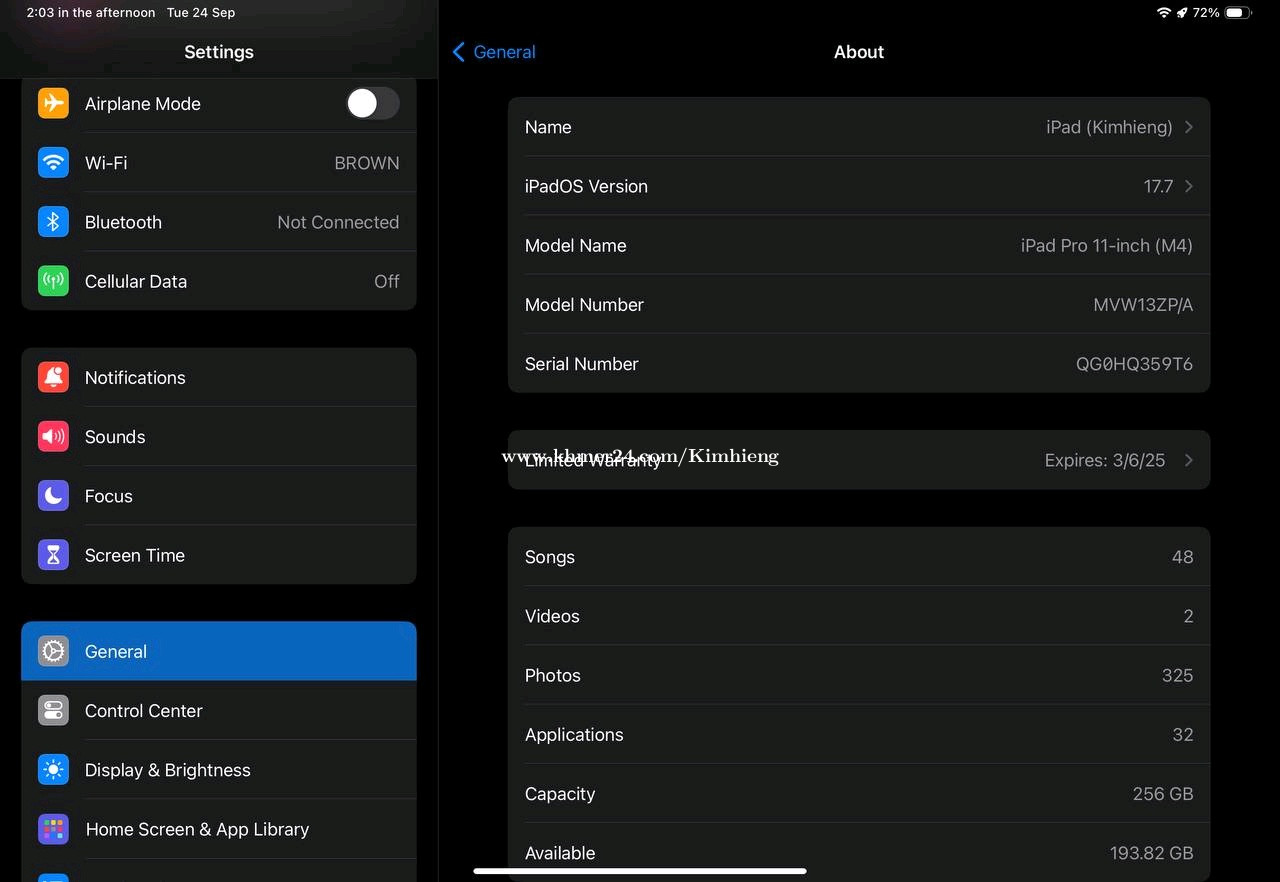Tap the Serial Number value QG0HQ359T6

tap(1134, 364)
